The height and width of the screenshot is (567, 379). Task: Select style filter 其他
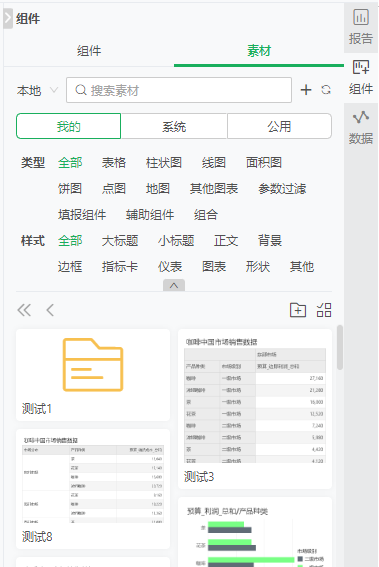coord(302,267)
